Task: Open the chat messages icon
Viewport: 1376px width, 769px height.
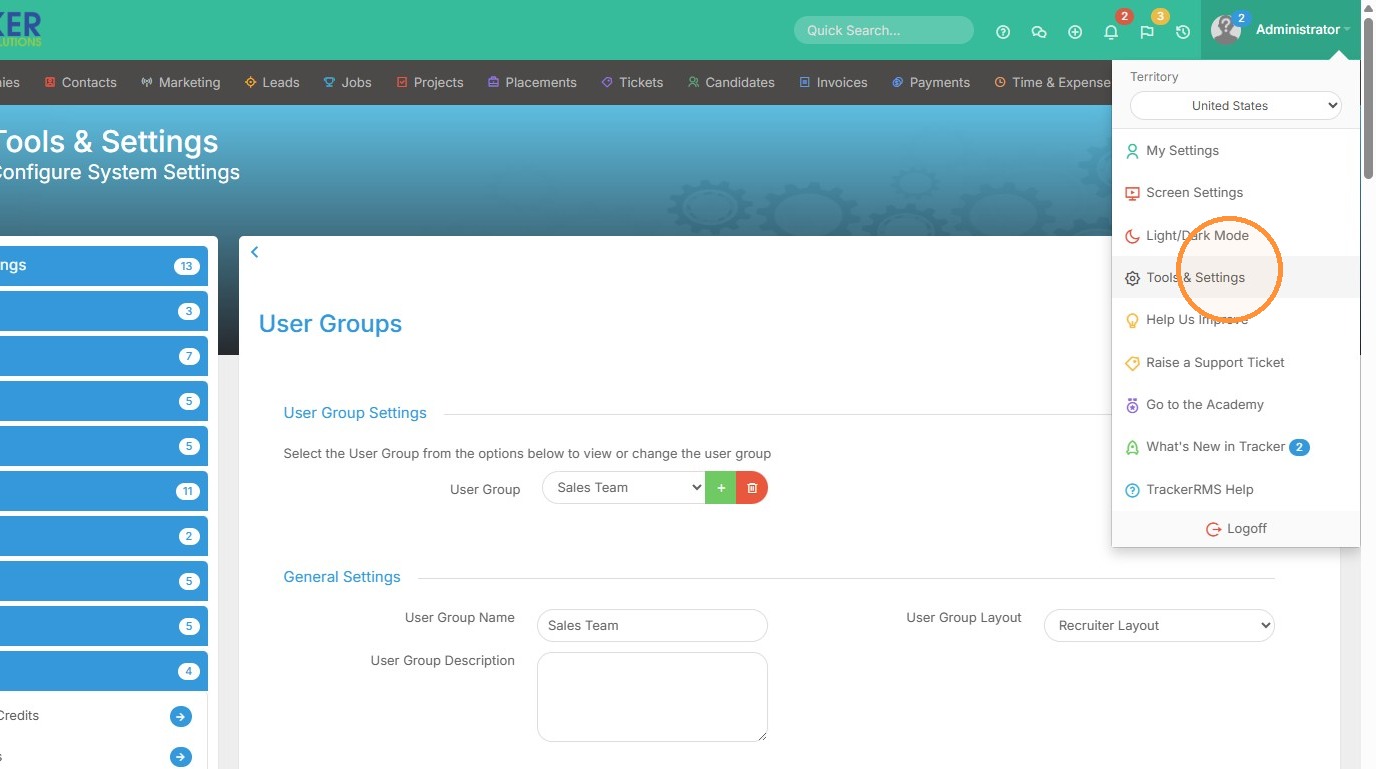Action: (x=1039, y=32)
